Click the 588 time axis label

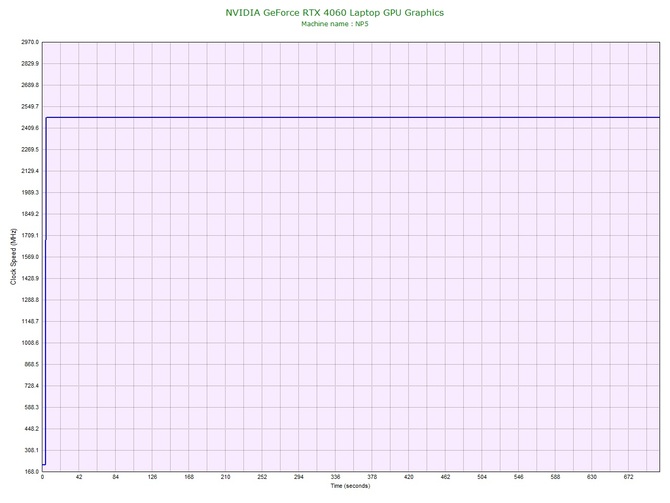pyautogui.click(x=555, y=477)
